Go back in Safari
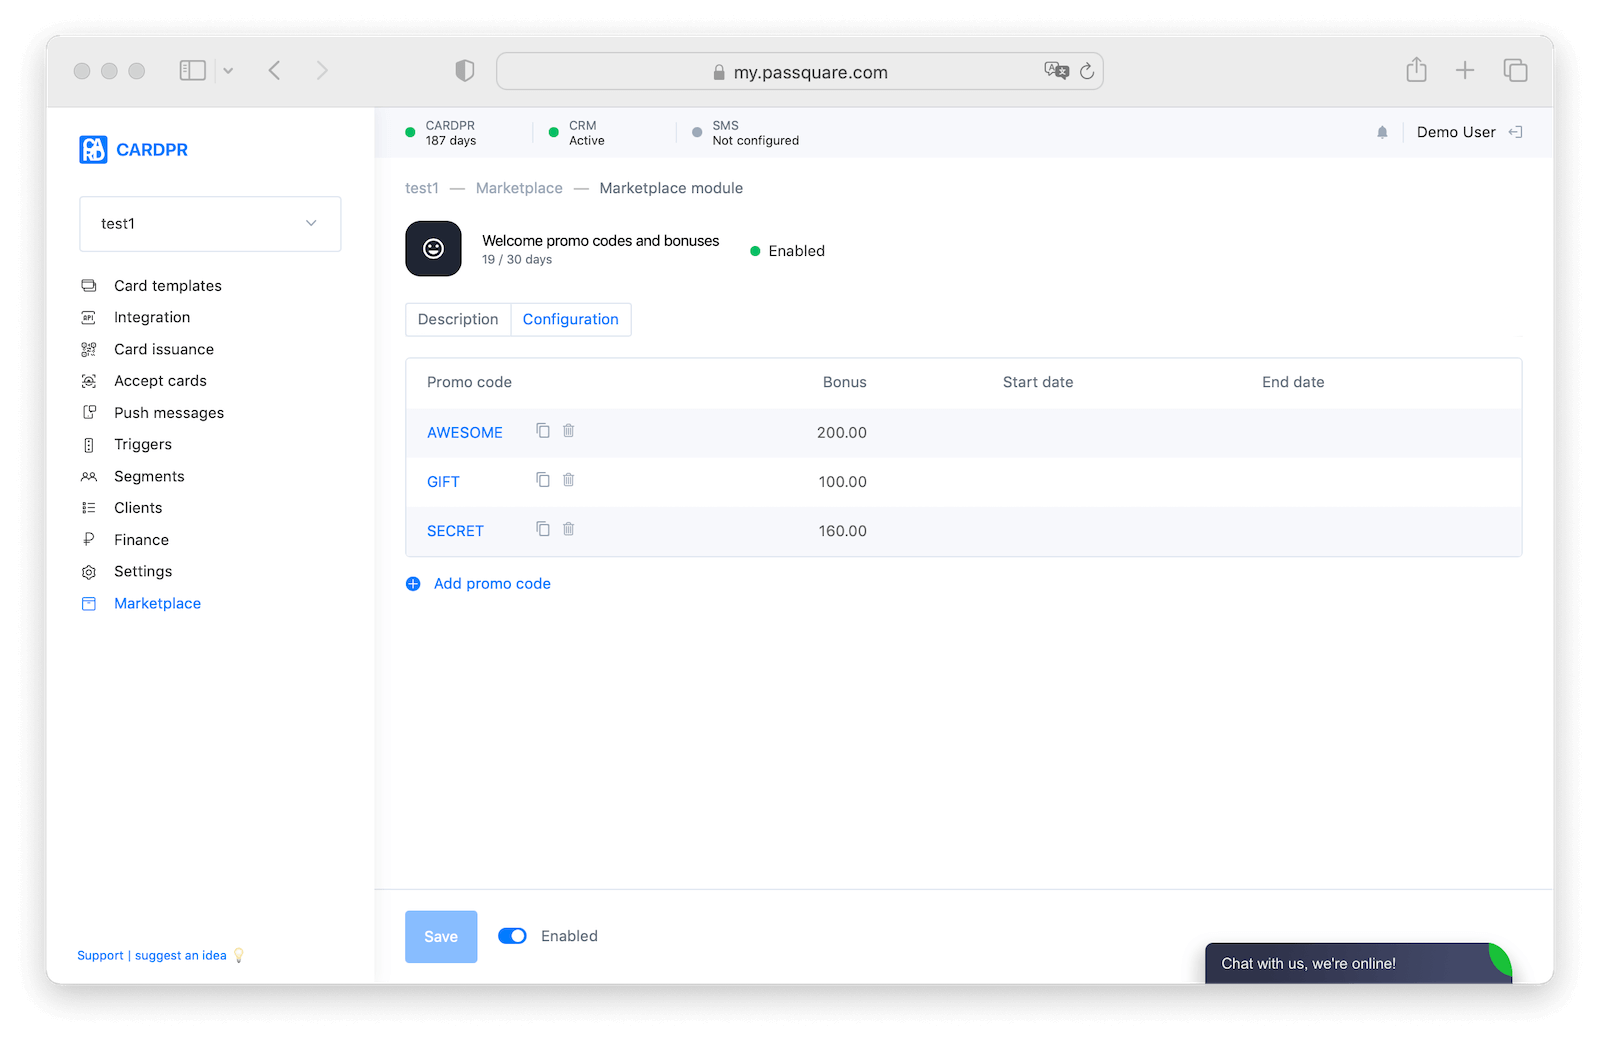The image size is (1600, 1041). (x=274, y=70)
